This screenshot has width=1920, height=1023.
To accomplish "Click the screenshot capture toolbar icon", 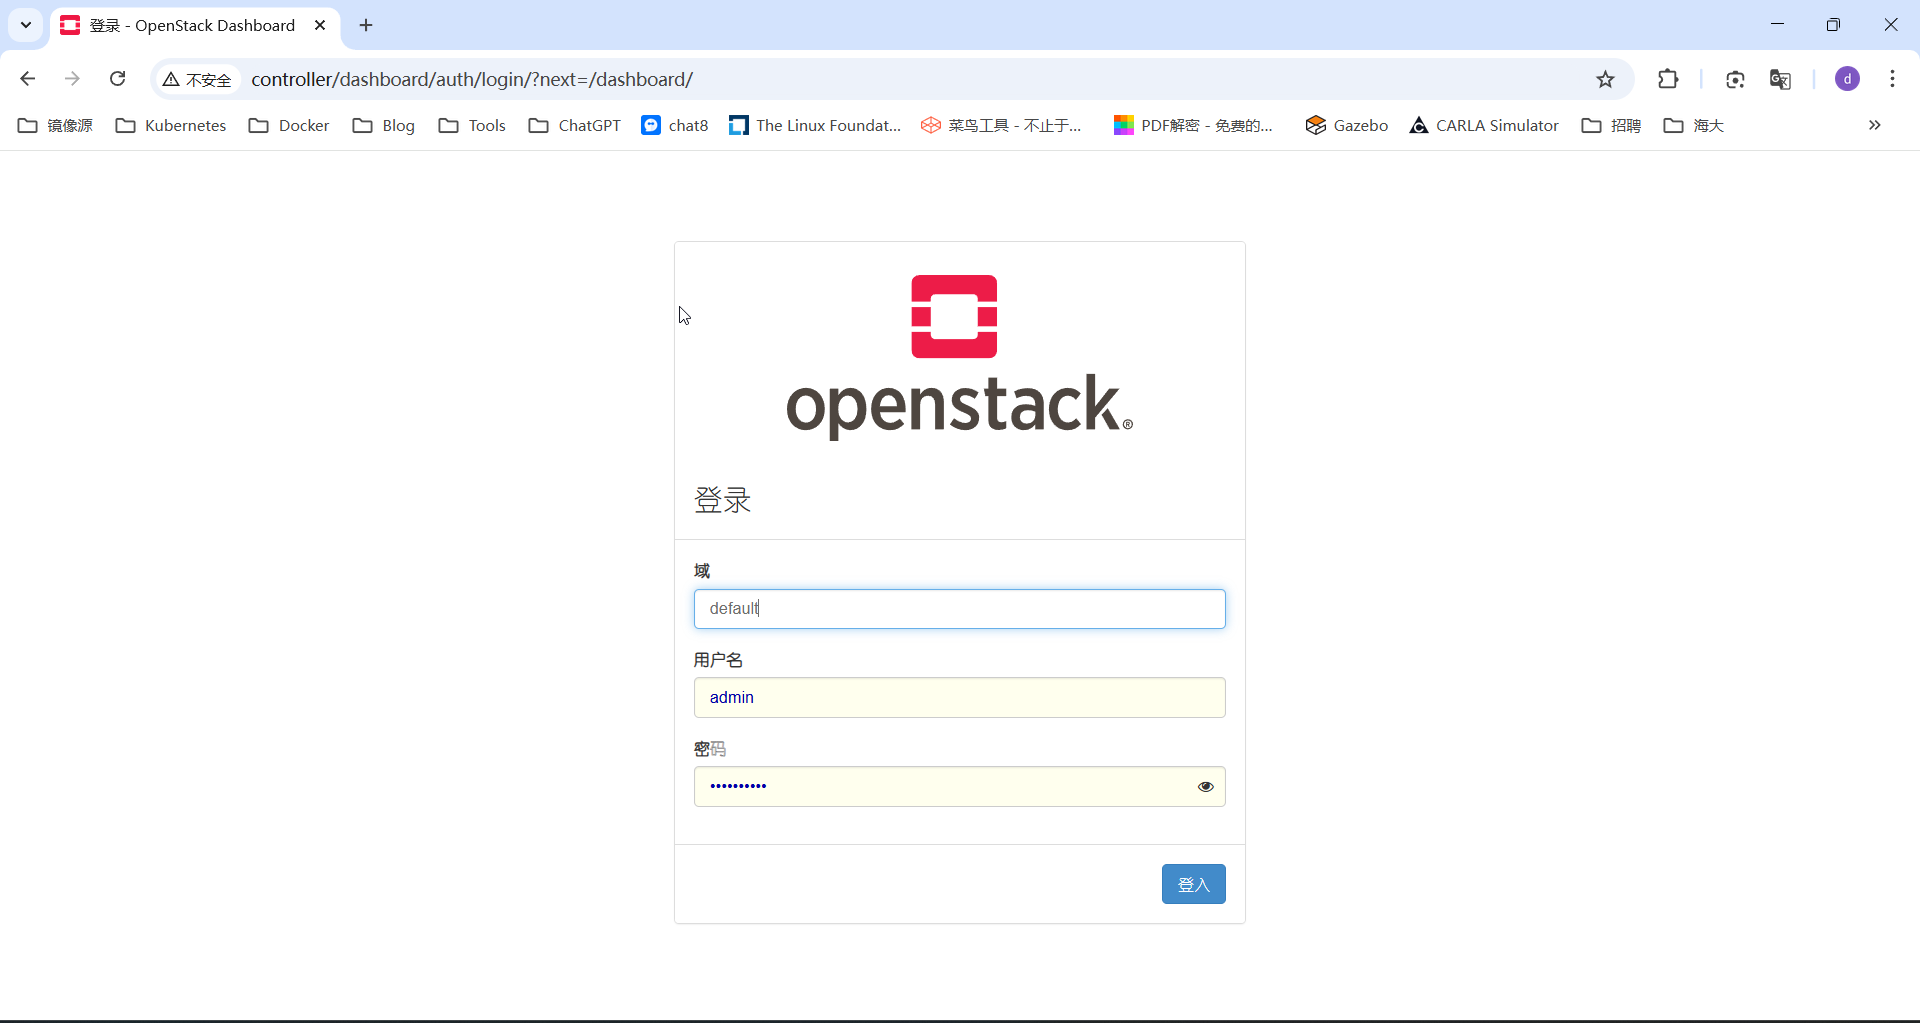I will click(x=1735, y=79).
